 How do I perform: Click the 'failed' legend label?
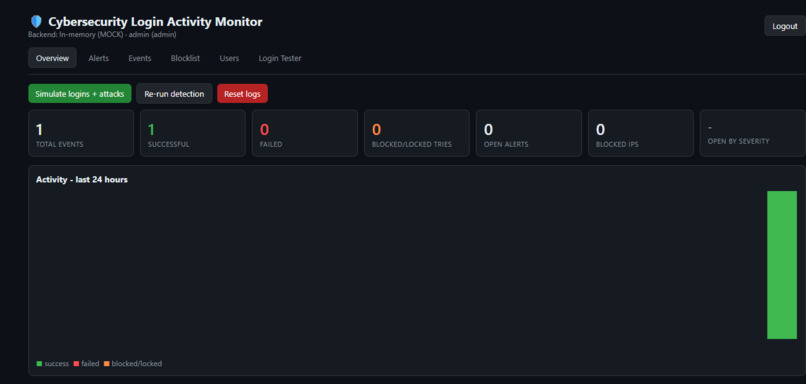[x=90, y=363]
